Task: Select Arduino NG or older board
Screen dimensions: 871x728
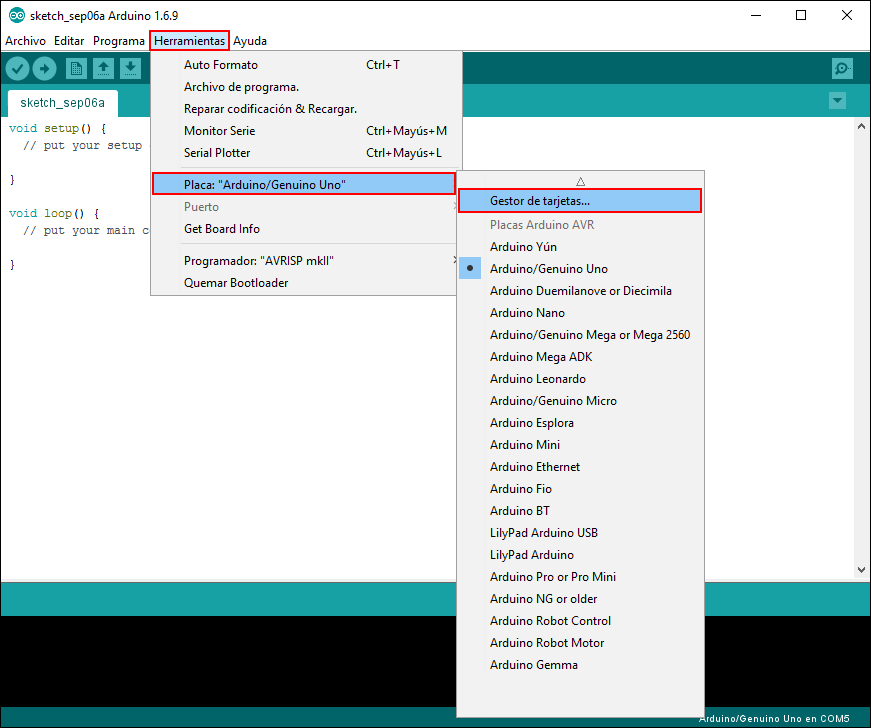Action: pos(581,599)
